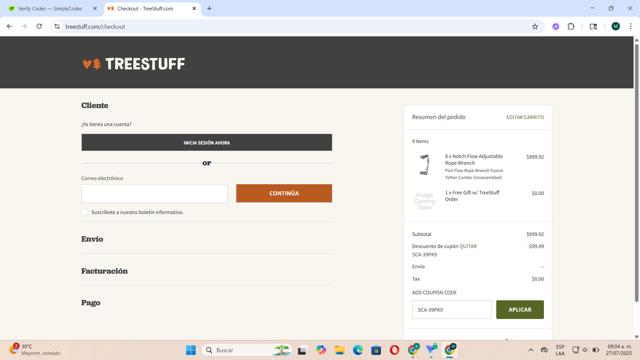Switch to the Verify Codes SimplyCodes tab
Screen dimensions: 640x360
pos(49,8)
